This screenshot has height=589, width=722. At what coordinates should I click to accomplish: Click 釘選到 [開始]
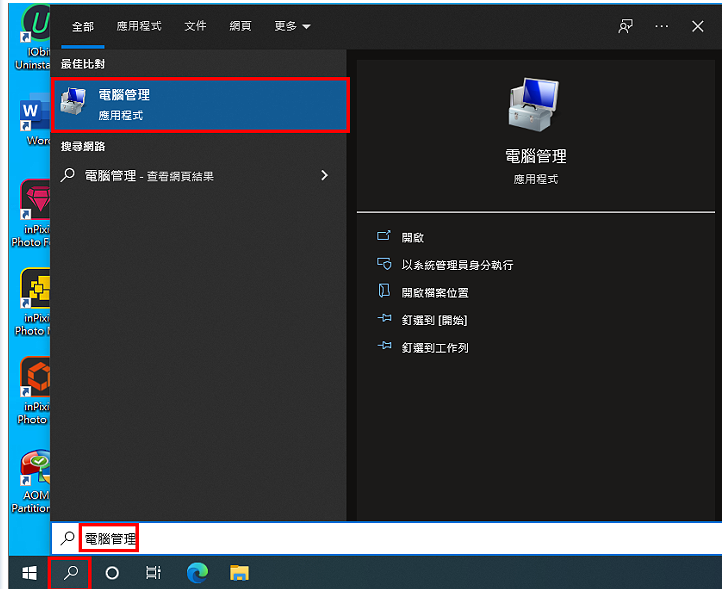[x=434, y=320]
